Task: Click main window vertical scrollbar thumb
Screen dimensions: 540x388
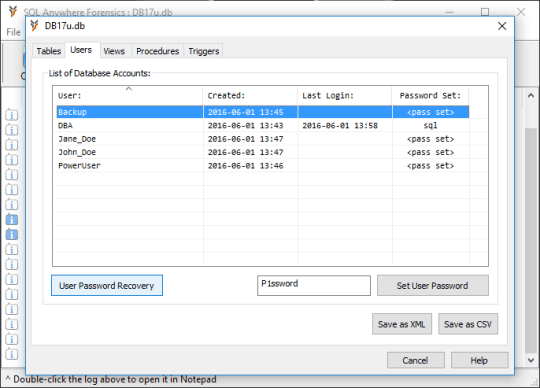Action: pyautogui.click(x=531, y=240)
